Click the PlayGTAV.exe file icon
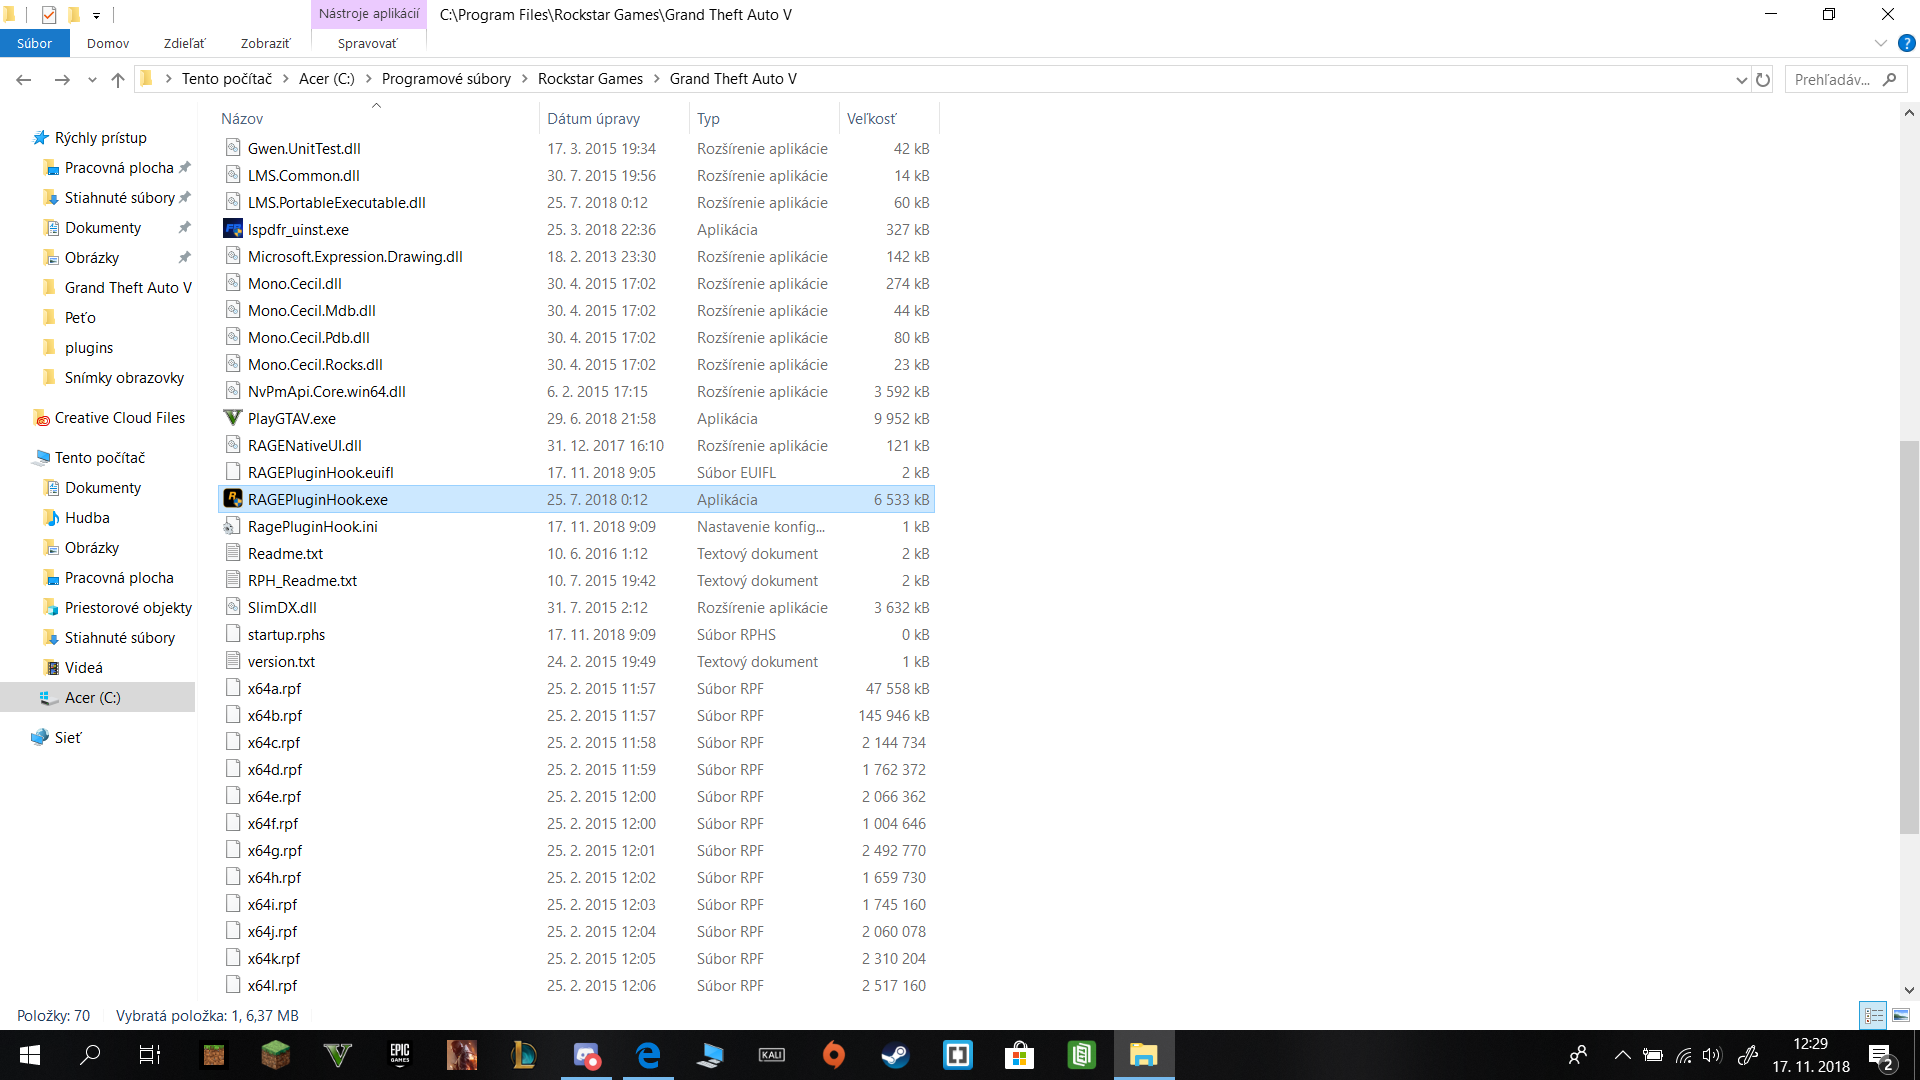 coord(233,418)
